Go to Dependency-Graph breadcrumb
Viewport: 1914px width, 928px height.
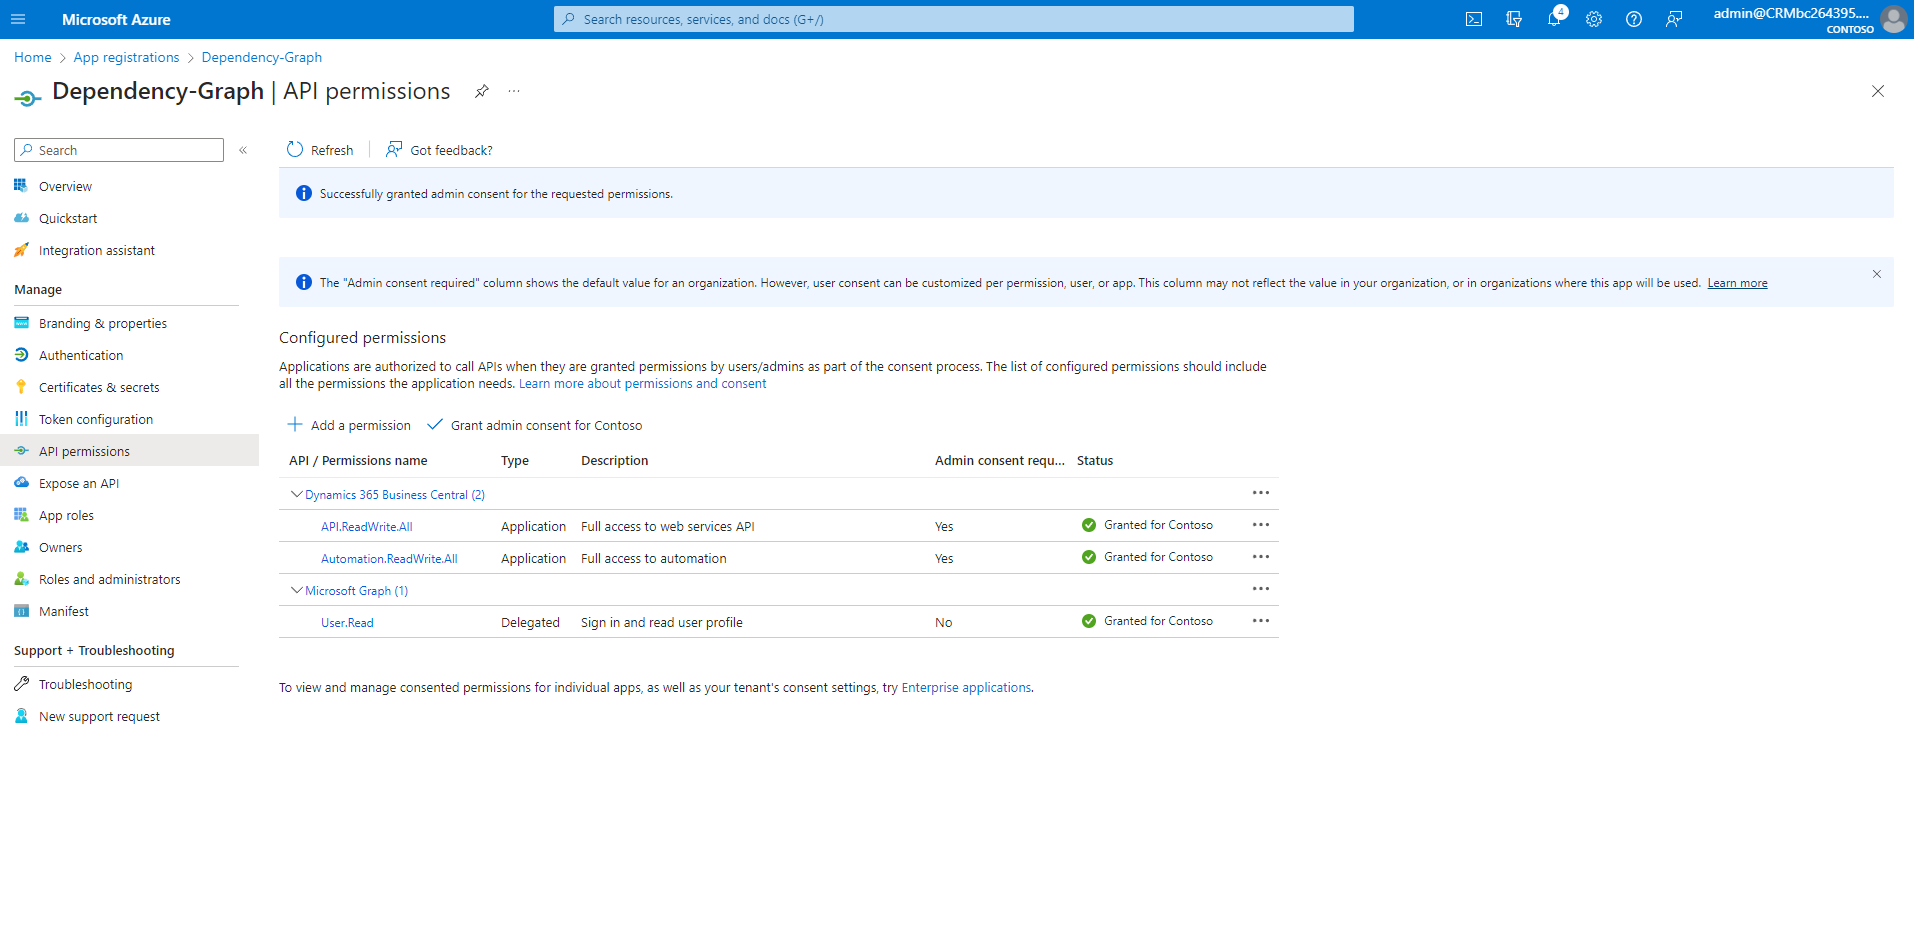click(x=262, y=57)
